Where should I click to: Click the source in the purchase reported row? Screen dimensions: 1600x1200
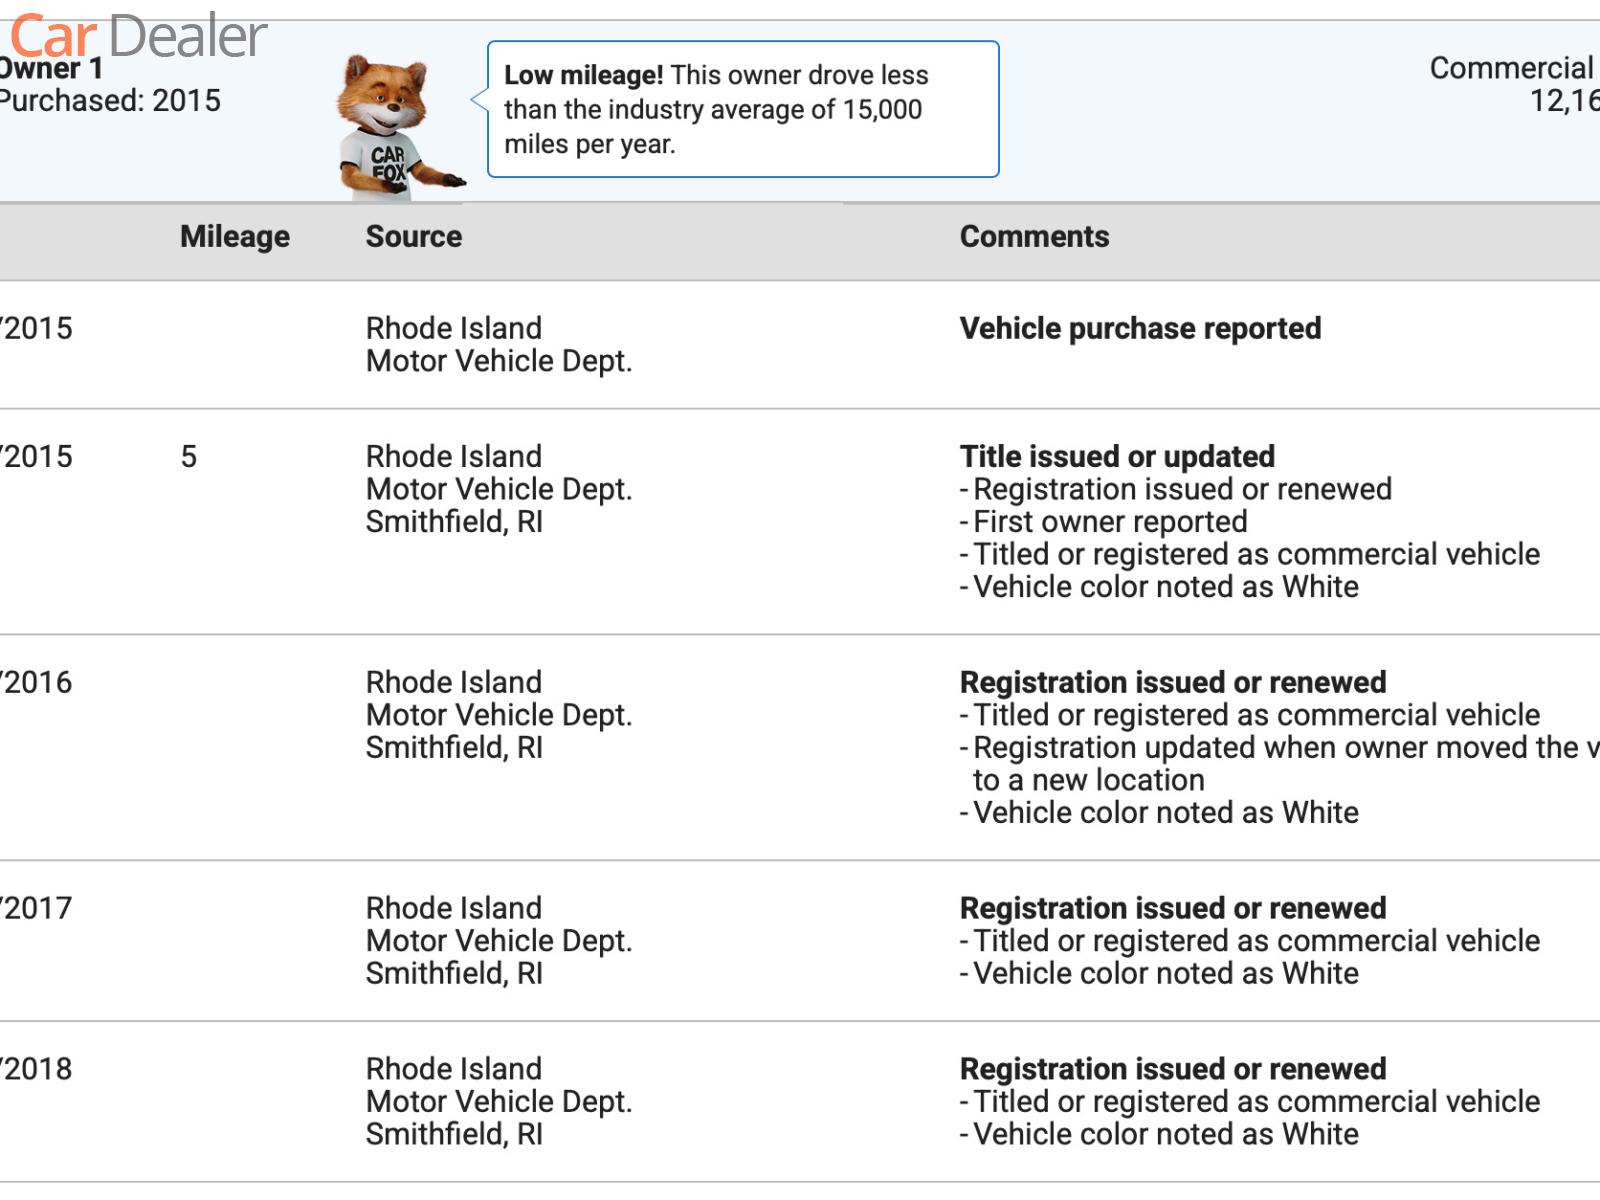[498, 345]
